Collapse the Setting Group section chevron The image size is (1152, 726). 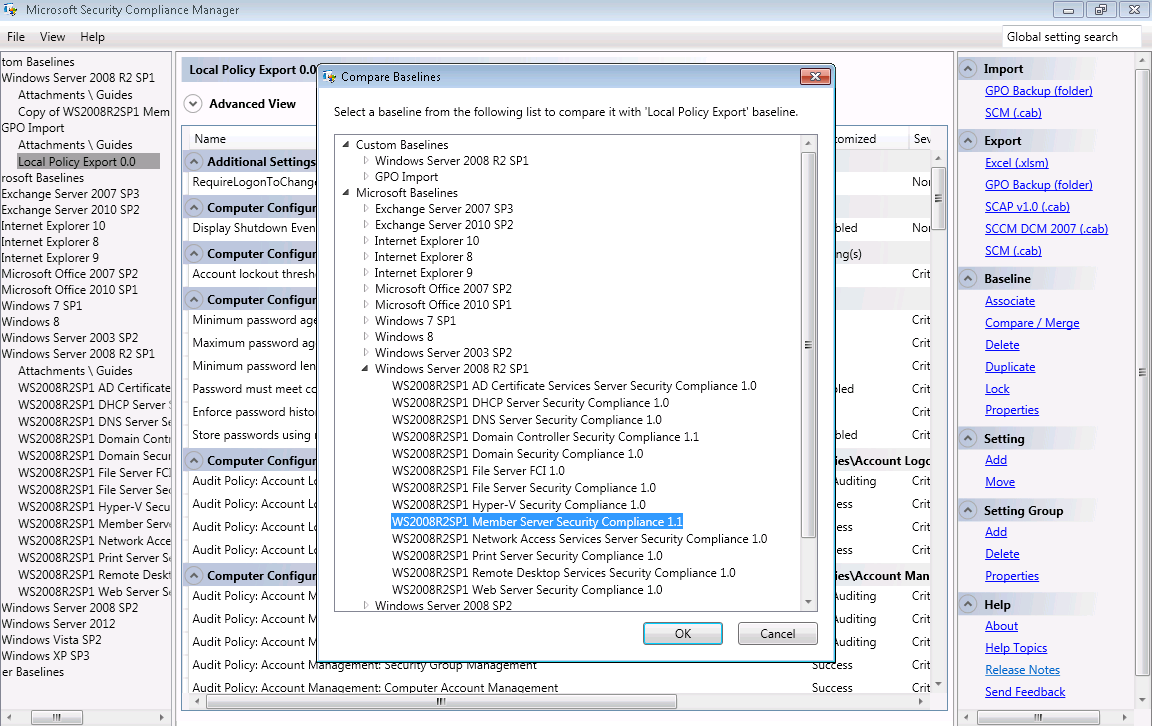[x=968, y=511]
